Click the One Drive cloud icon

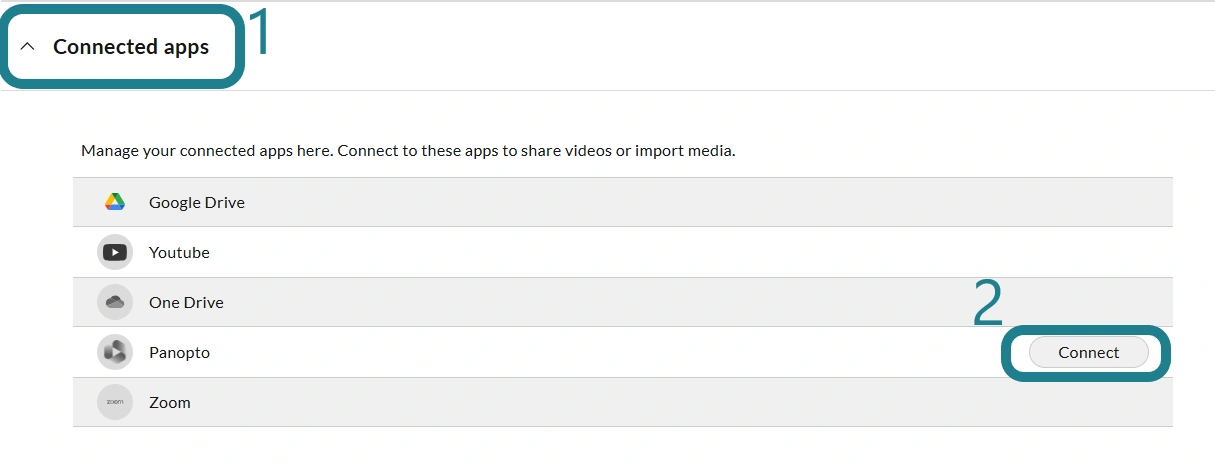tap(115, 302)
